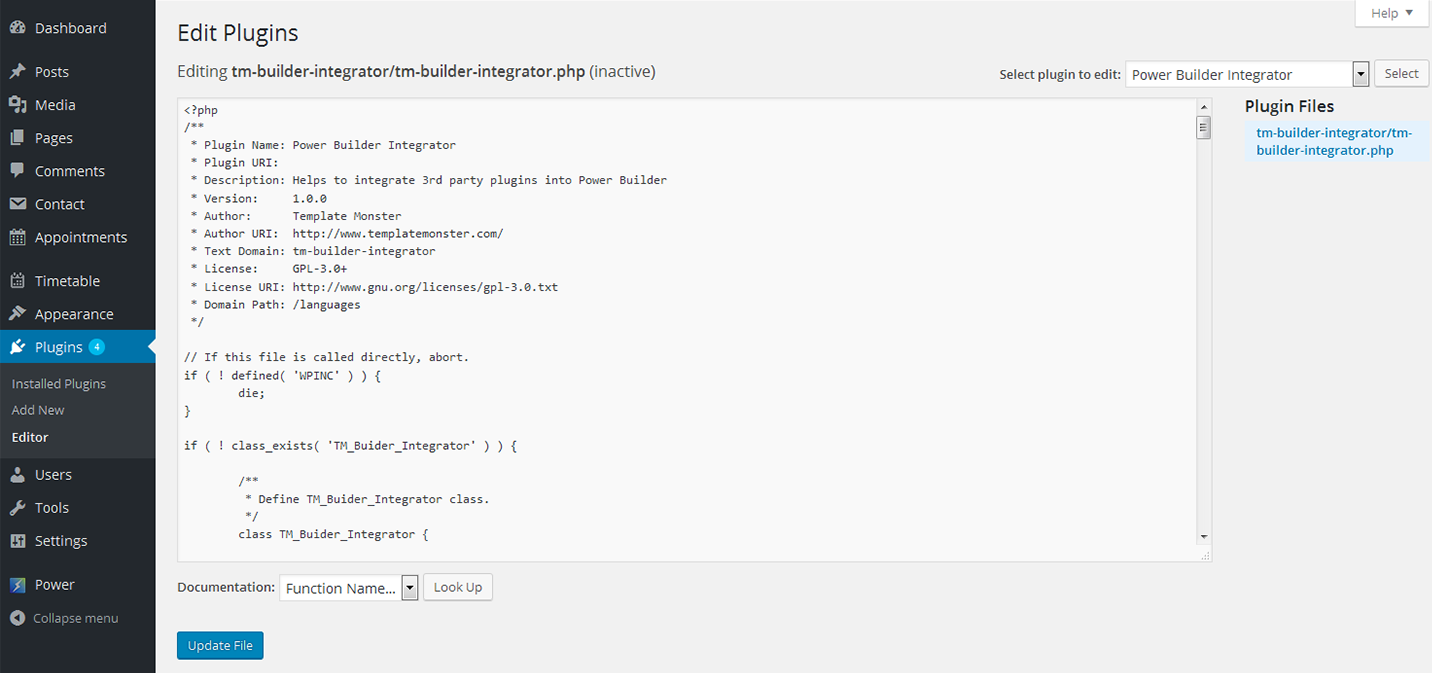The image size is (1432, 673).
Task: Open the Select plugin to edit dropdown
Action: tap(1246, 74)
